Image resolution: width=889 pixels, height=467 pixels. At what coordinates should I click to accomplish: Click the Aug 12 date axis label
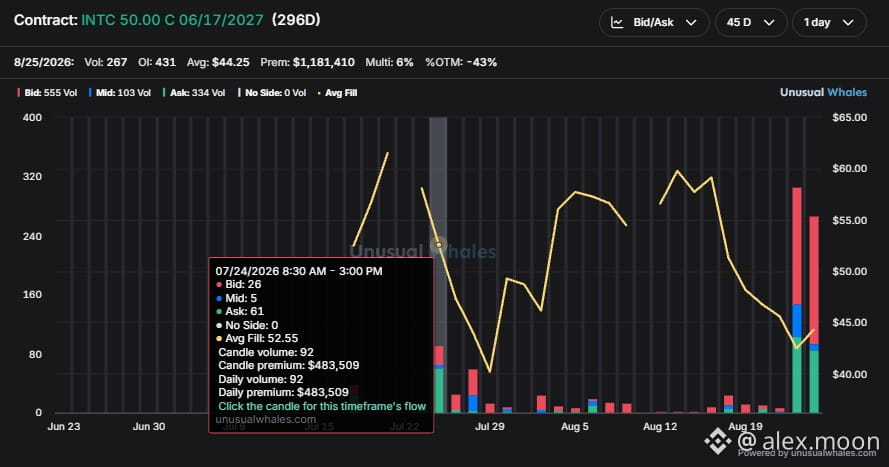pyautogui.click(x=660, y=426)
